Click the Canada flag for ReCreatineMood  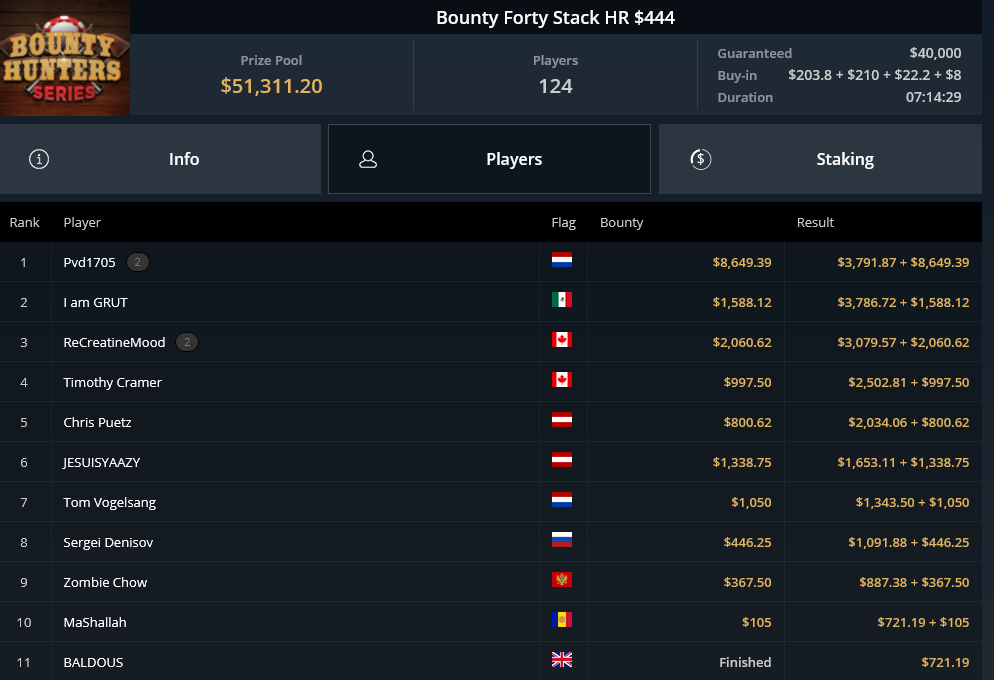pos(562,340)
